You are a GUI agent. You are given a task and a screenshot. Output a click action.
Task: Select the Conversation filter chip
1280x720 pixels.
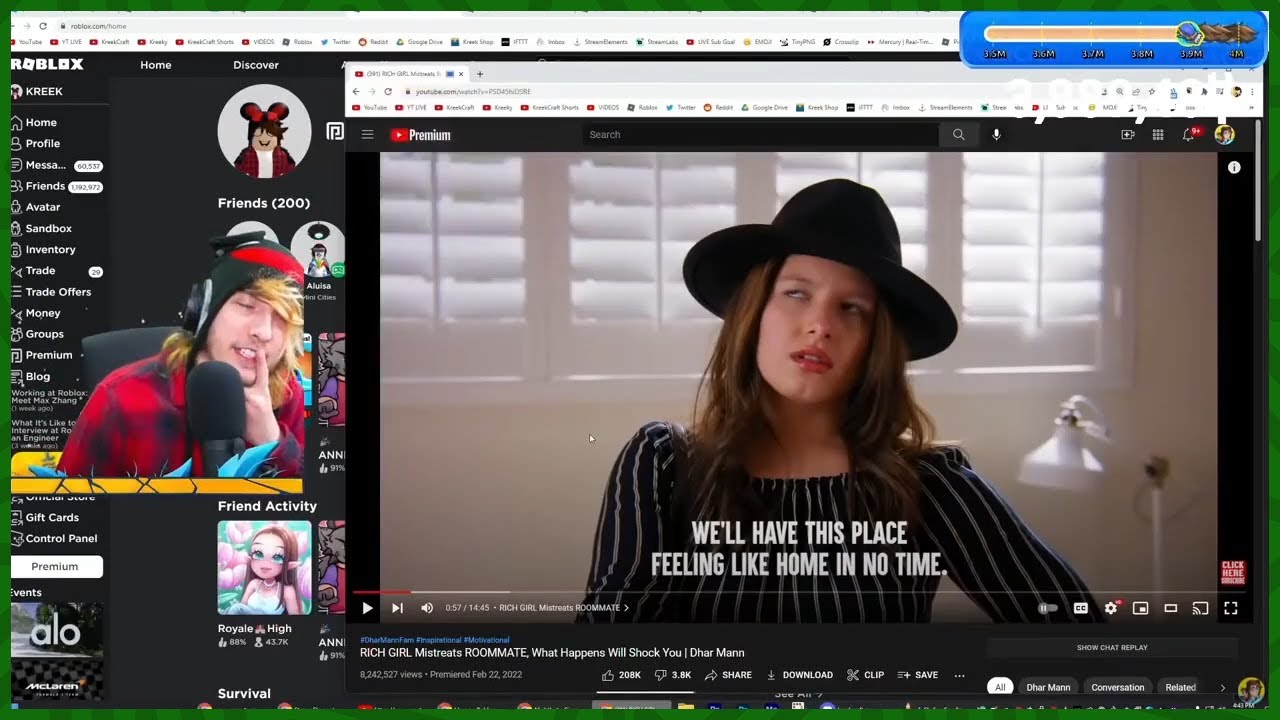pos(1118,687)
